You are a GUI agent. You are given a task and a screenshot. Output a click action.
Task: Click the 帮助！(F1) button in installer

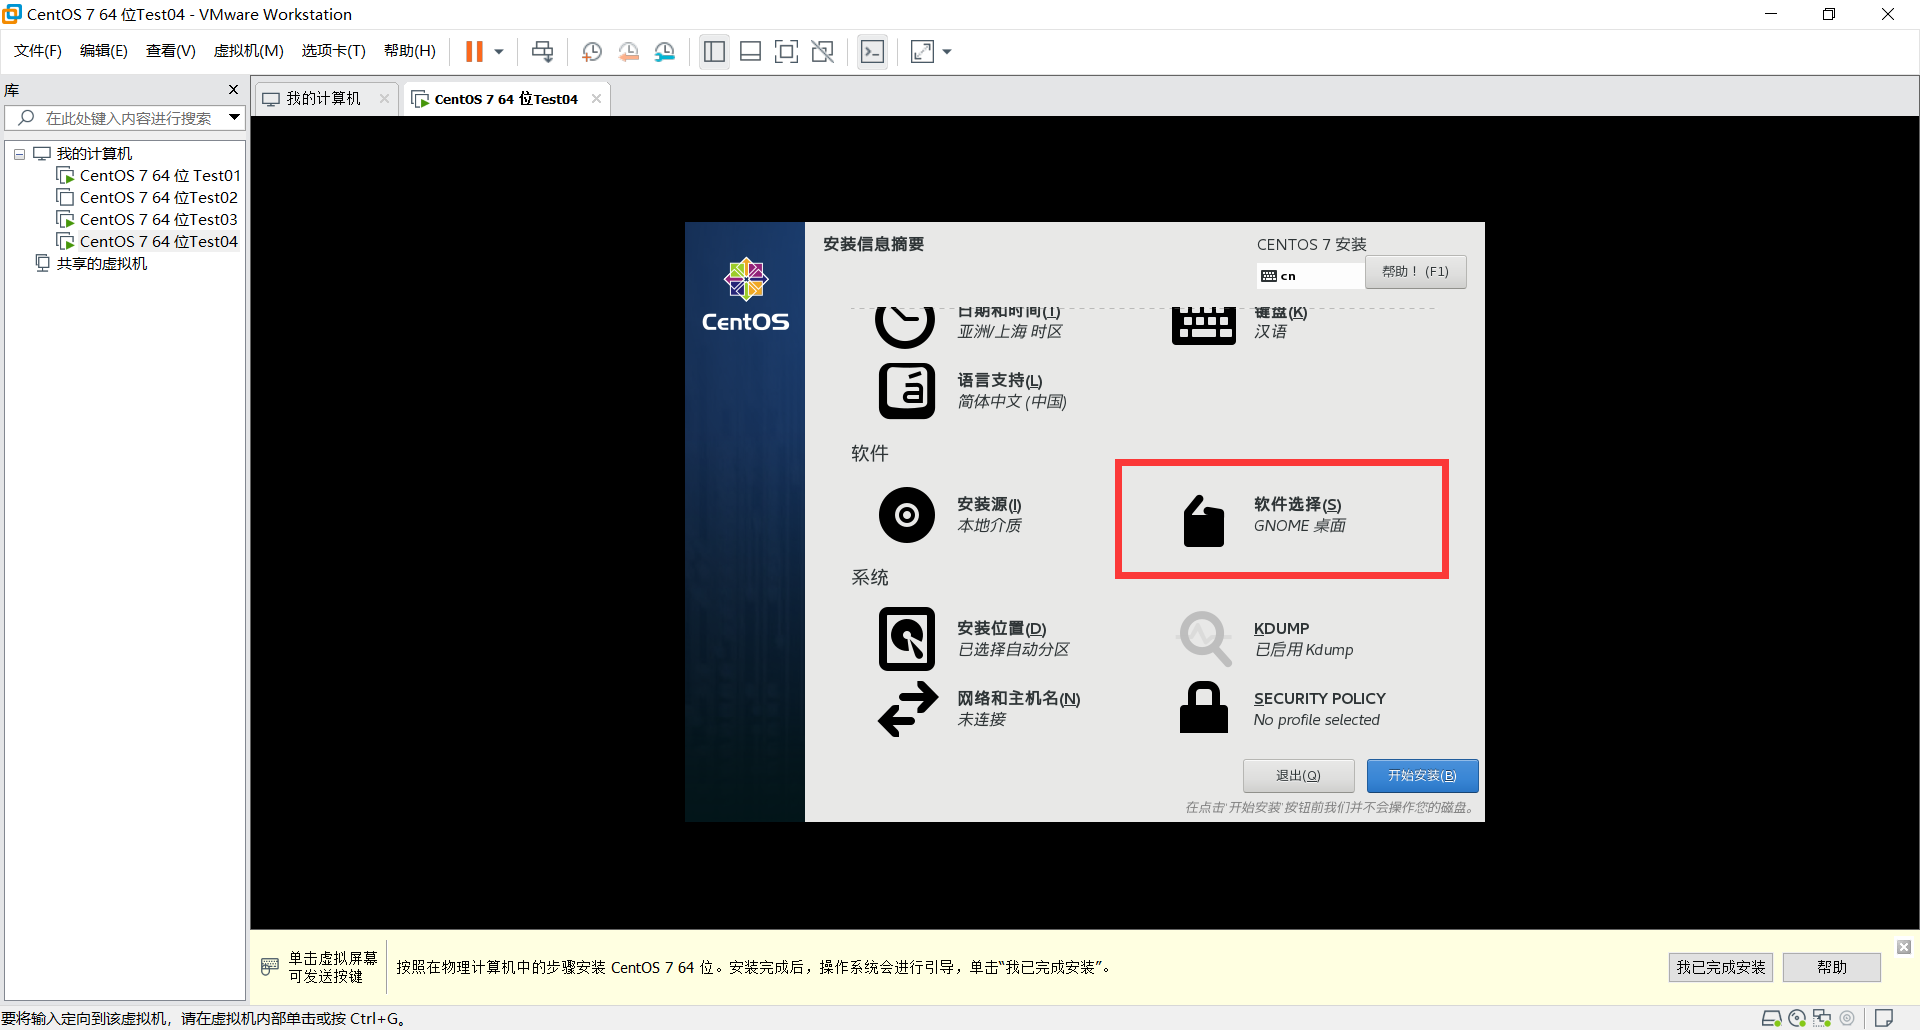click(1416, 272)
